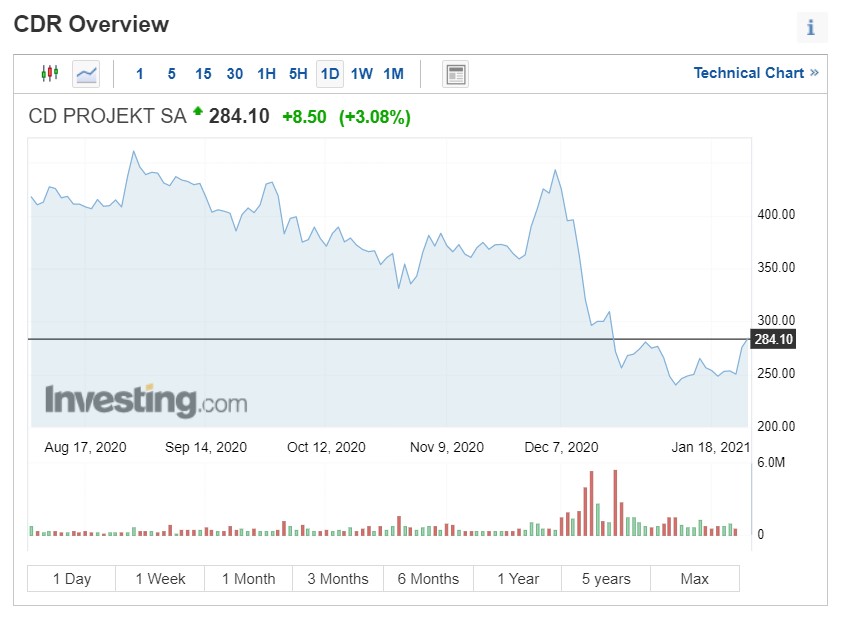Open the news events table icon
842x628 pixels.
(455, 74)
